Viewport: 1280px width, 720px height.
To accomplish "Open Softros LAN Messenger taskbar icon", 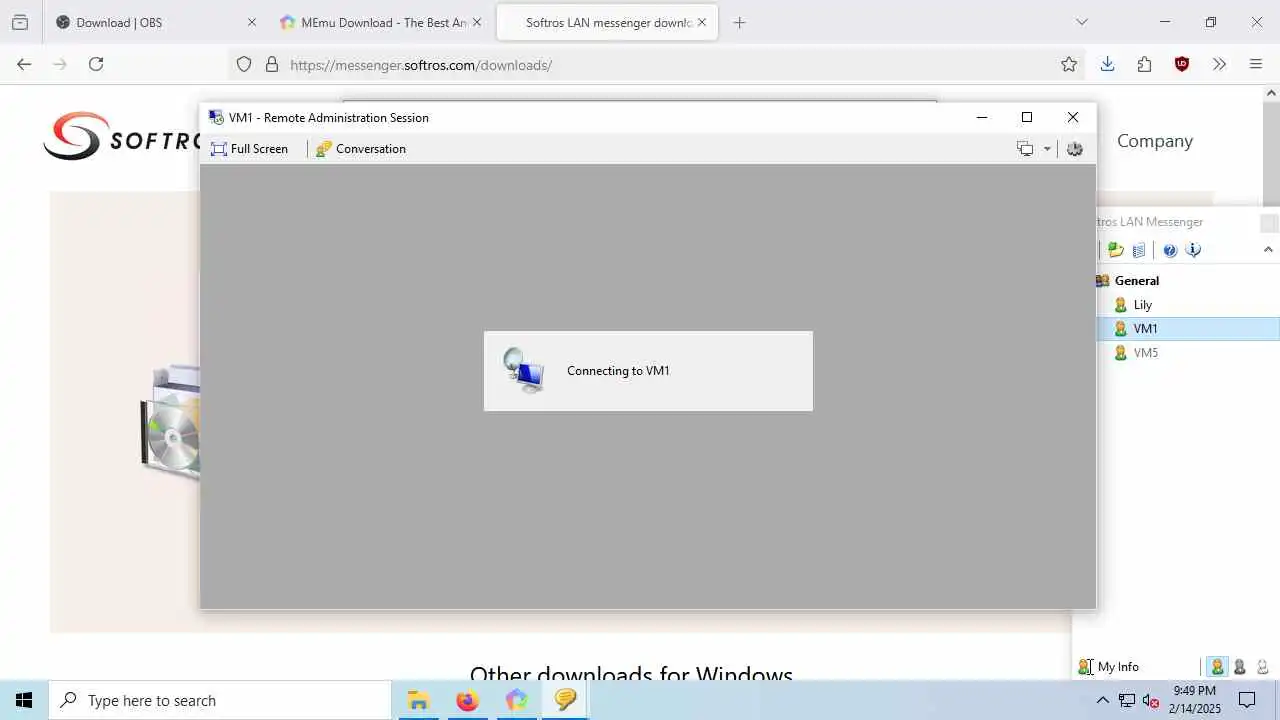I will point(565,700).
